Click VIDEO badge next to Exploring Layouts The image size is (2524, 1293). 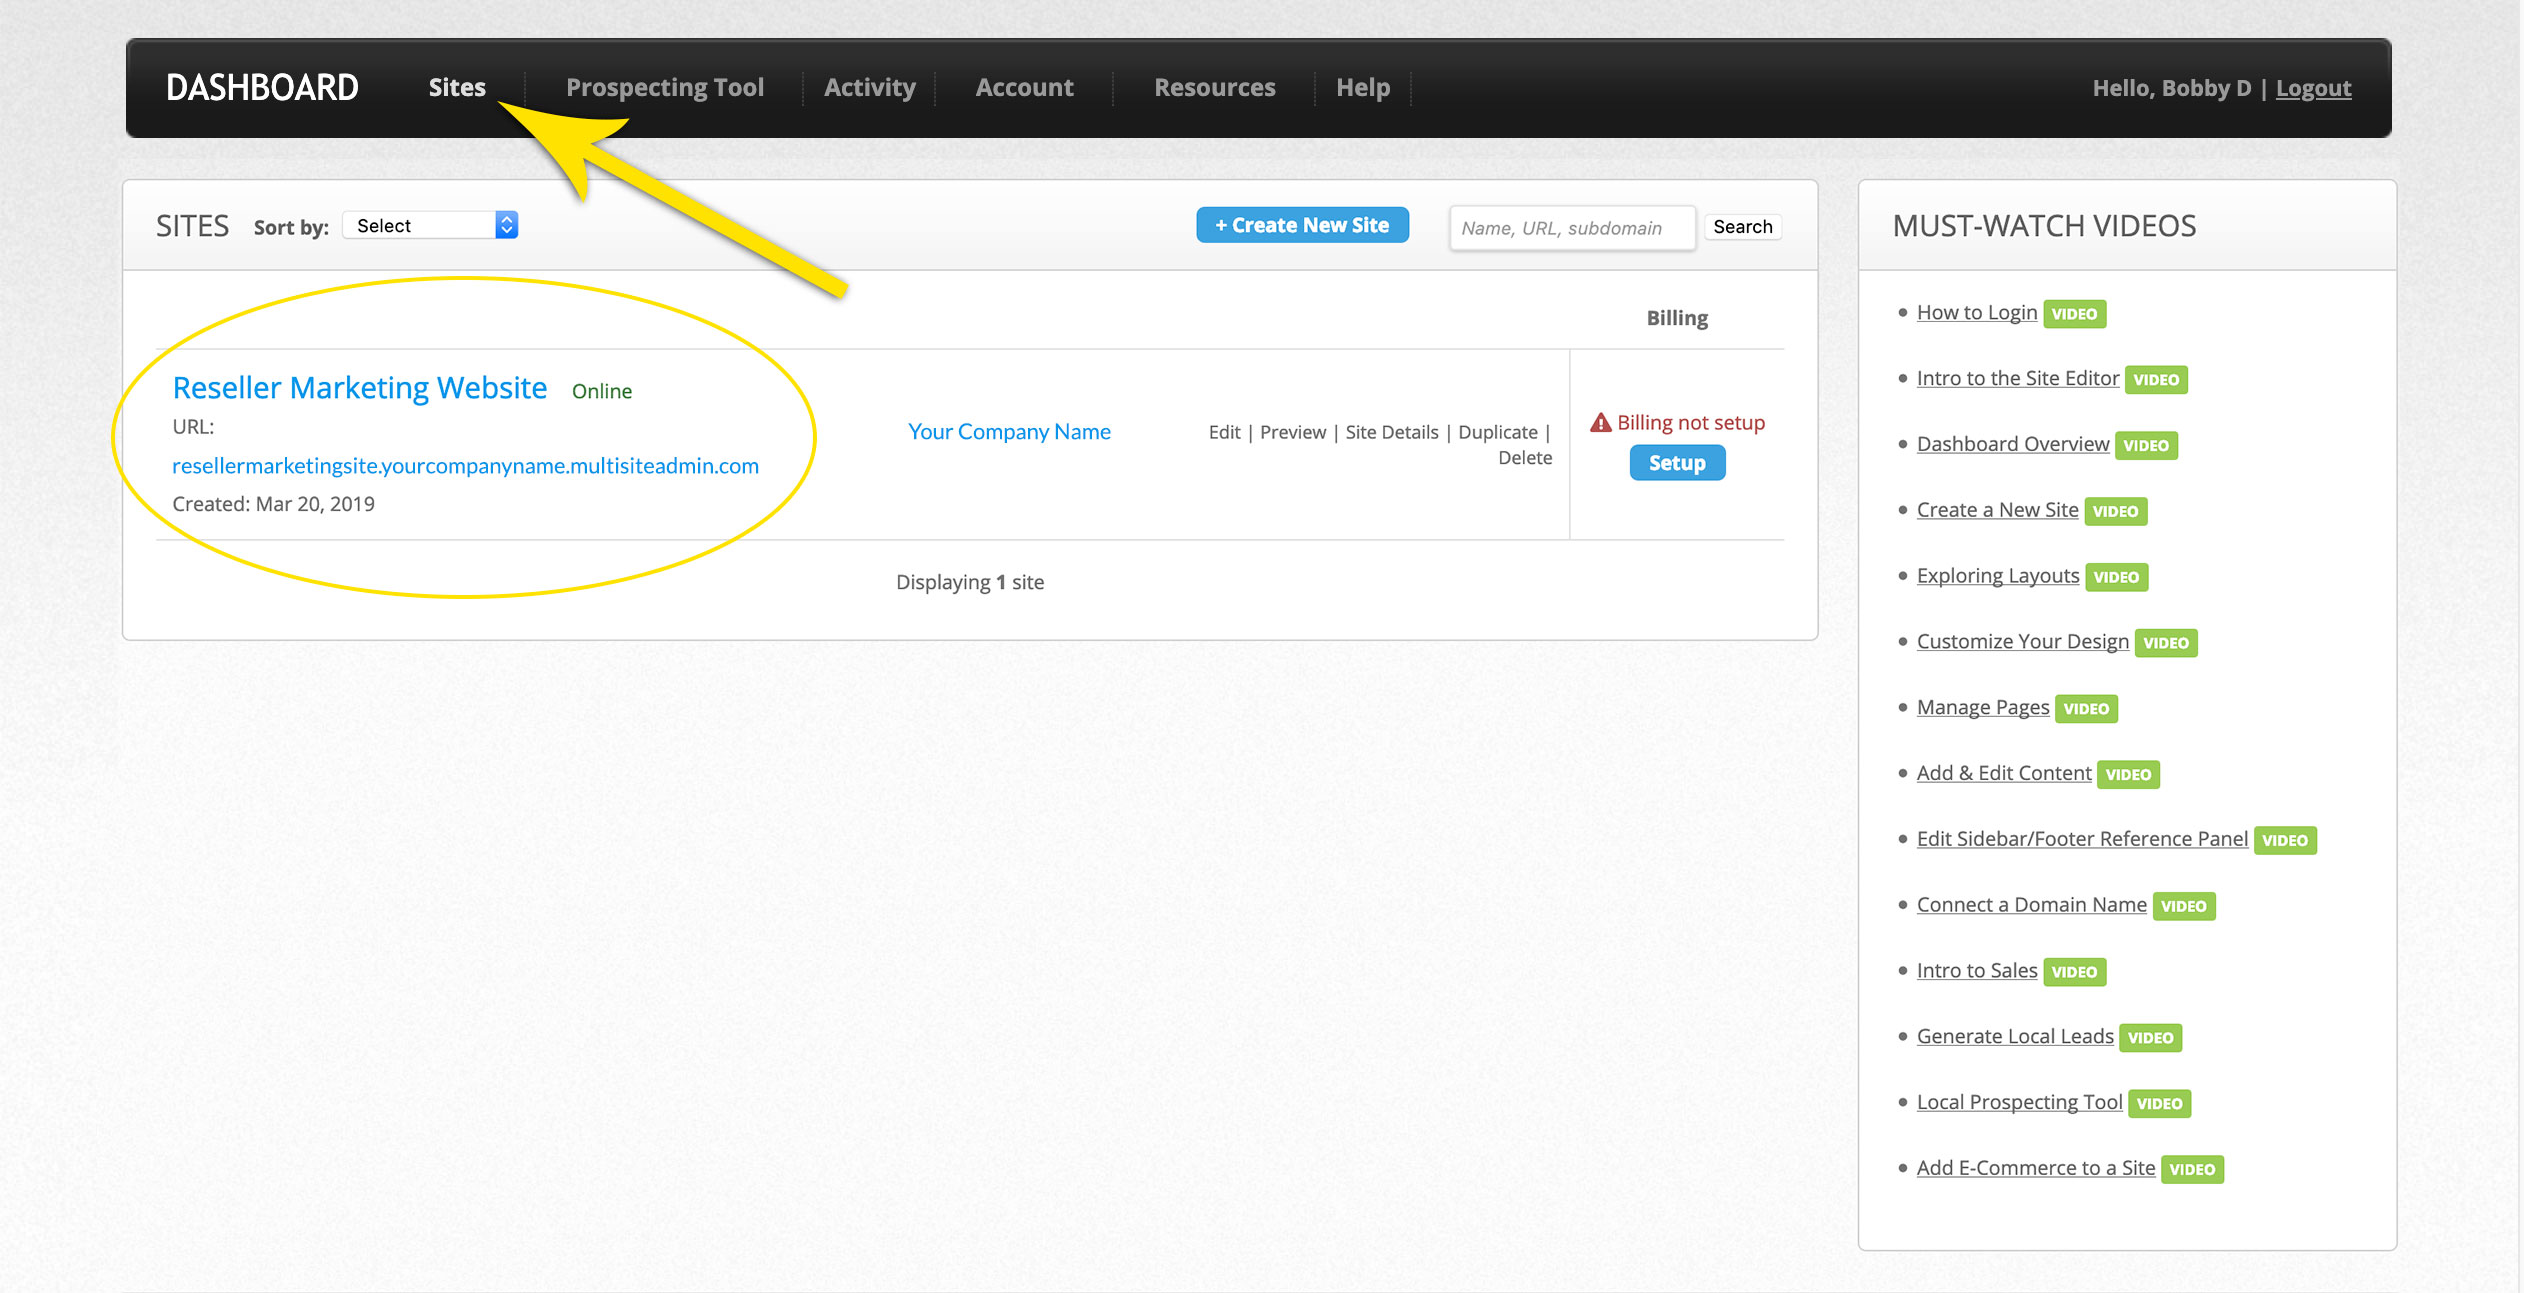2117,578
